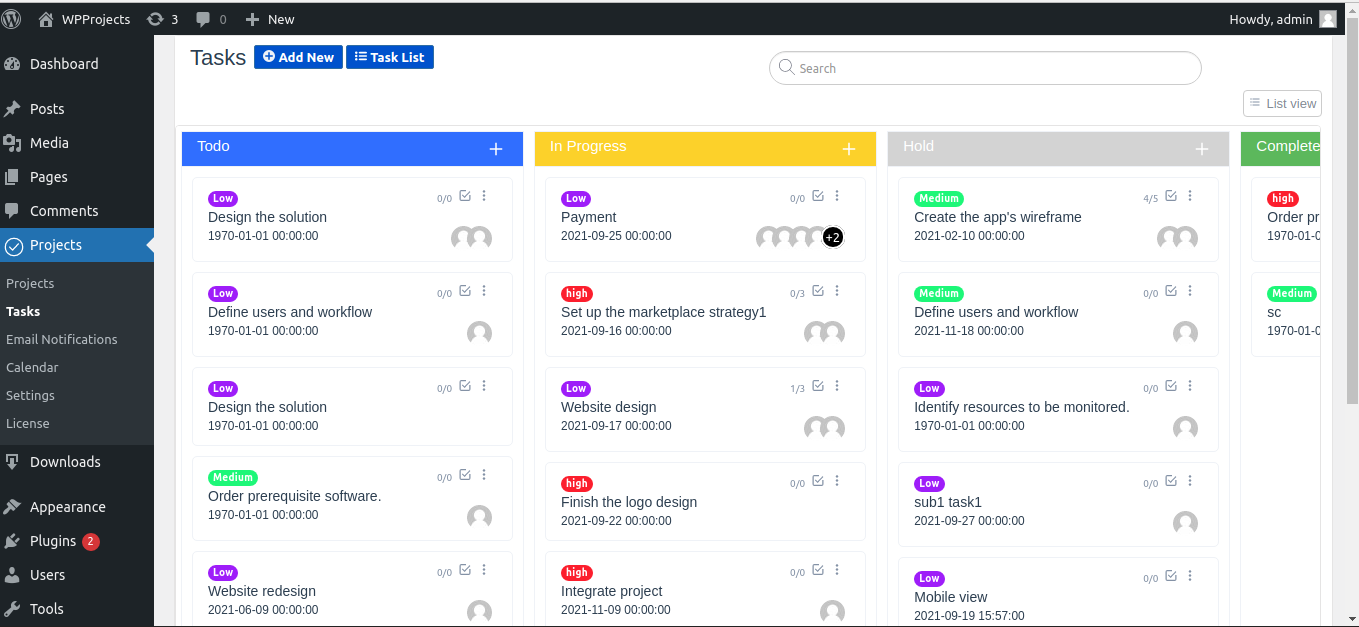
Task: Open the updates icon showing 3
Action: click(162, 19)
